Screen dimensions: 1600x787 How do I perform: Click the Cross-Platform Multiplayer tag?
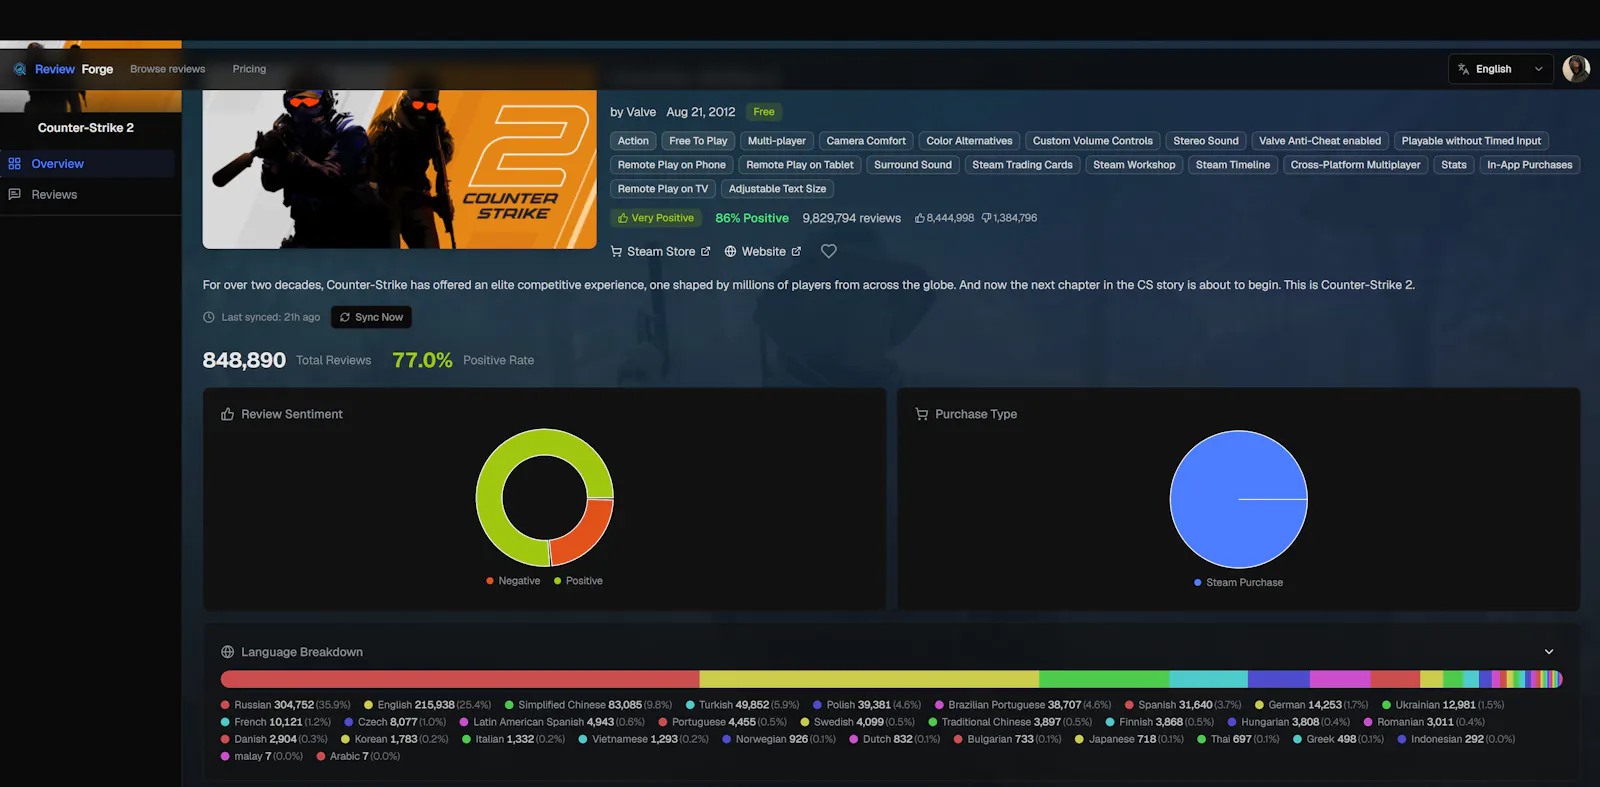click(1355, 165)
